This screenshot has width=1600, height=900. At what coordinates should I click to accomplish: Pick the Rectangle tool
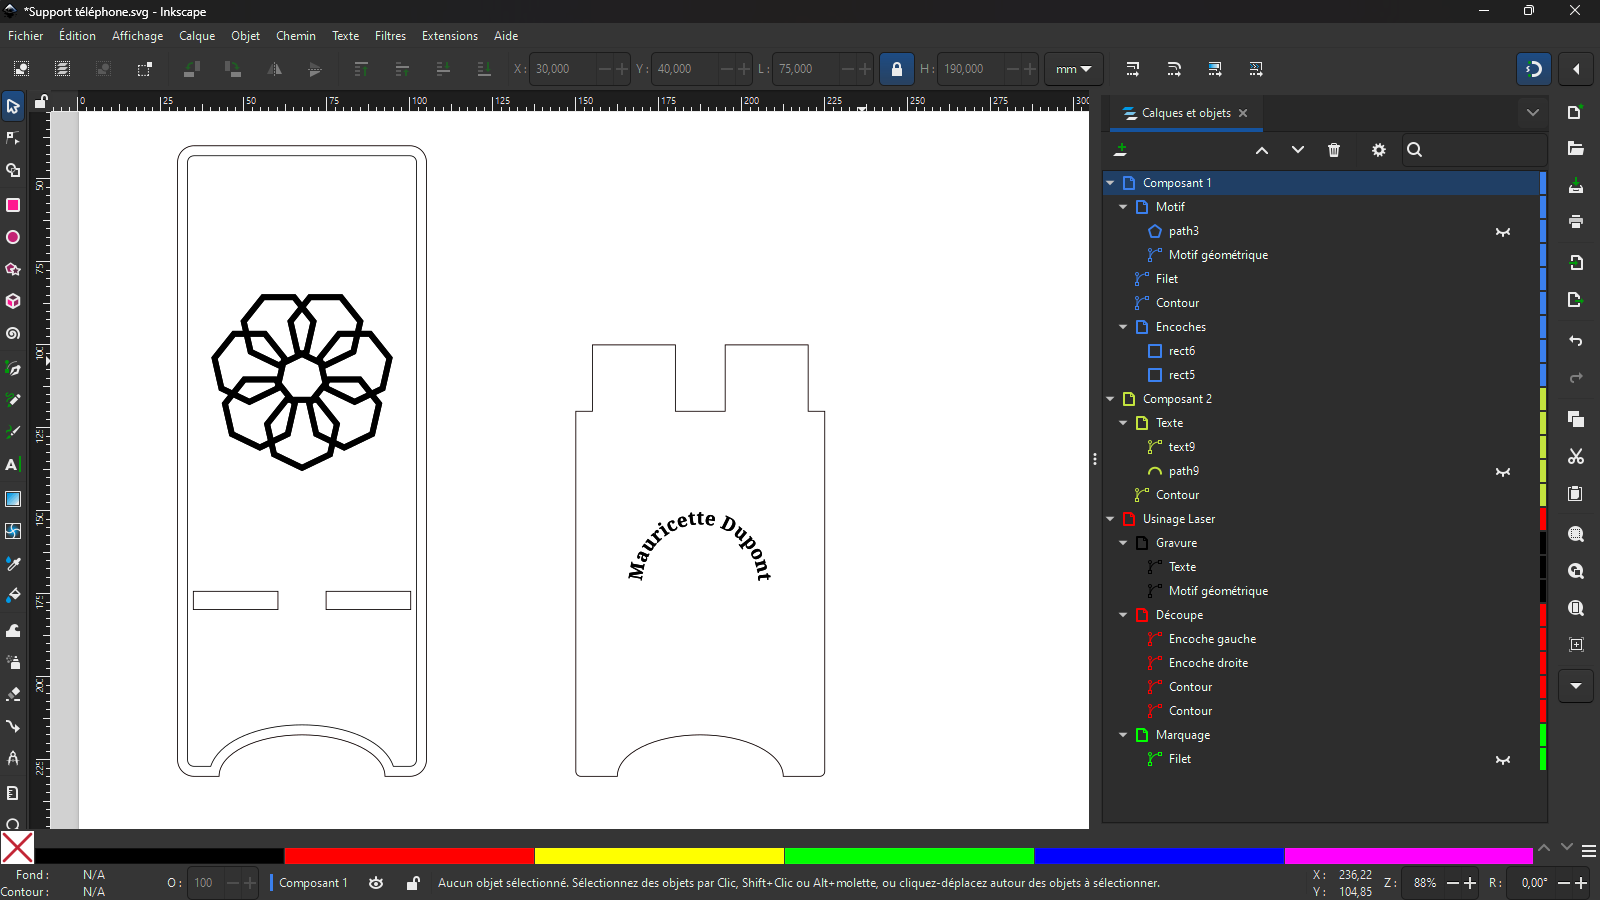pyautogui.click(x=13, y=205)
